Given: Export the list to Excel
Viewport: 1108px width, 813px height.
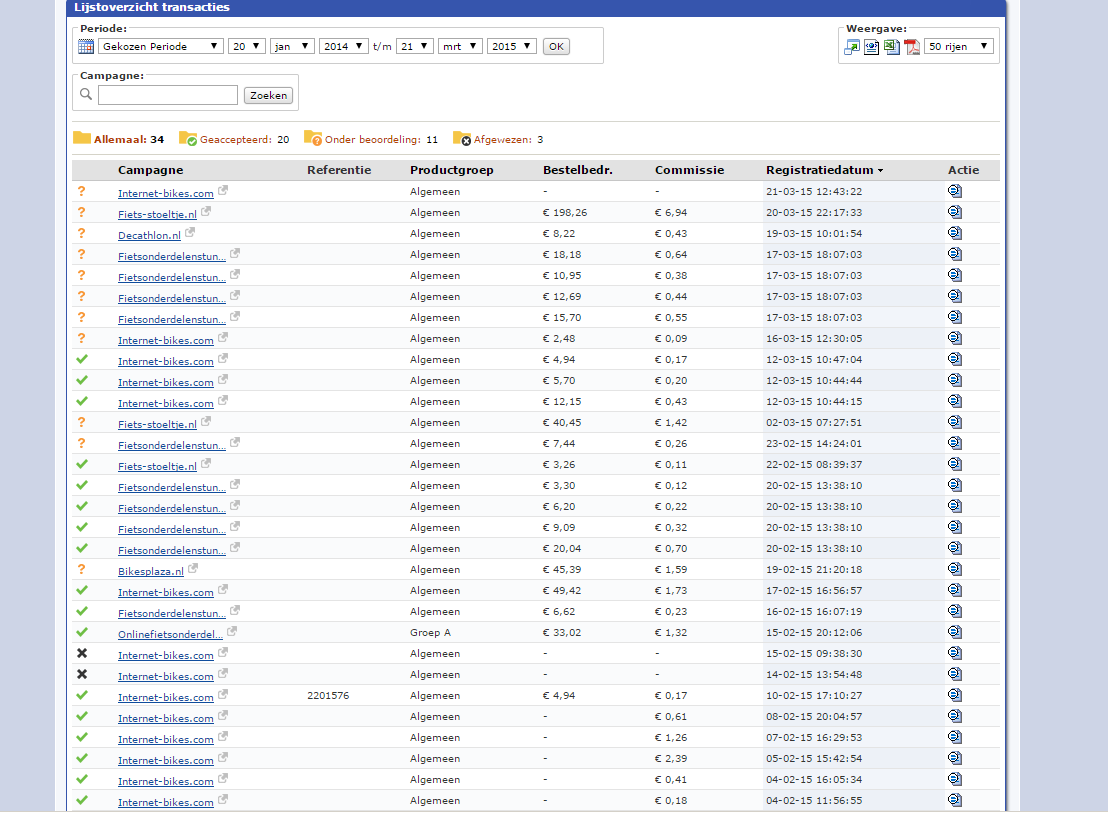Looking at the screenshot, I should point(892,47).
